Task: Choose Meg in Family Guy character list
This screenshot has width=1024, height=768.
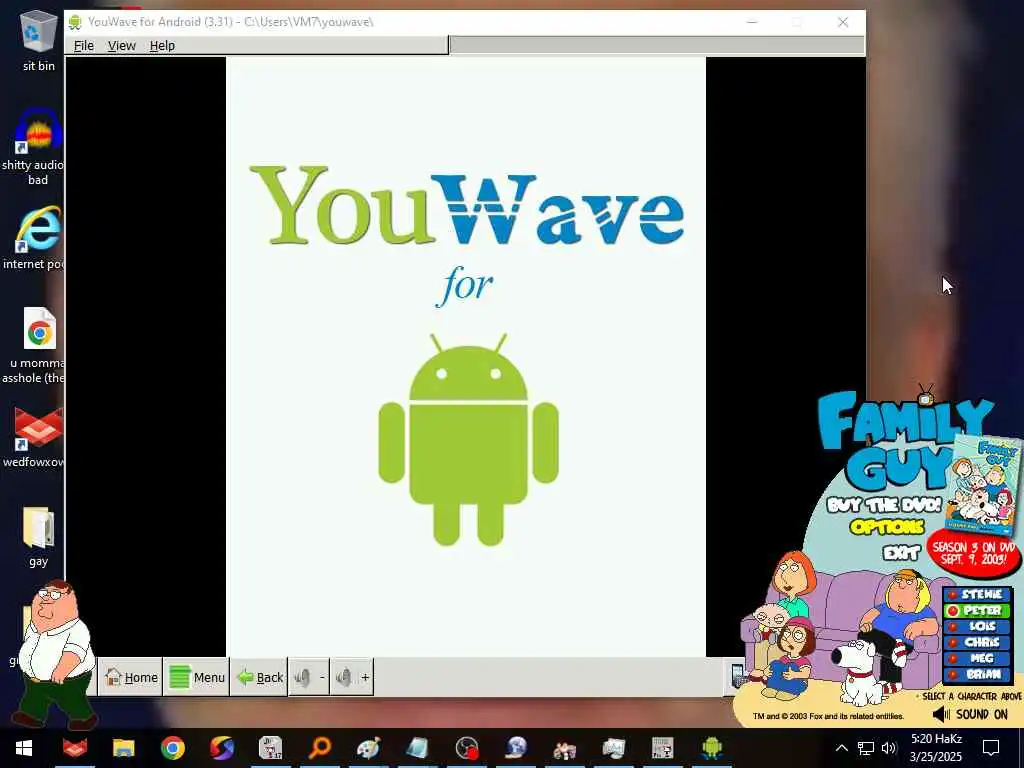Action: (977, 658)
